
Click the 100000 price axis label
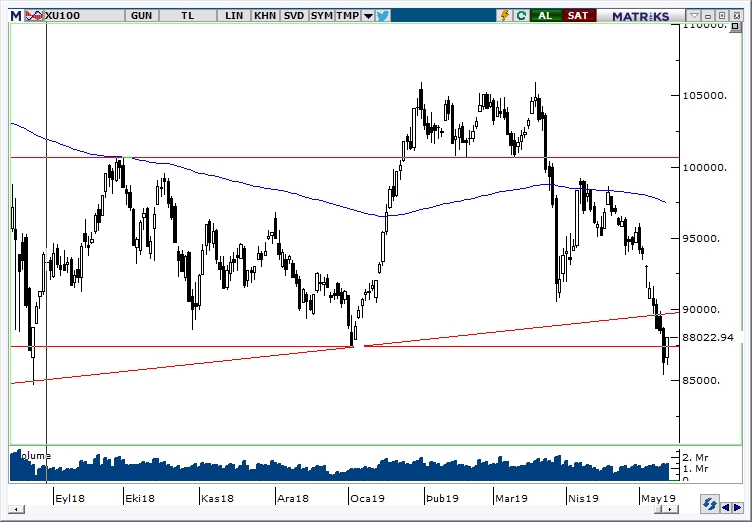[x=705, y=167]
